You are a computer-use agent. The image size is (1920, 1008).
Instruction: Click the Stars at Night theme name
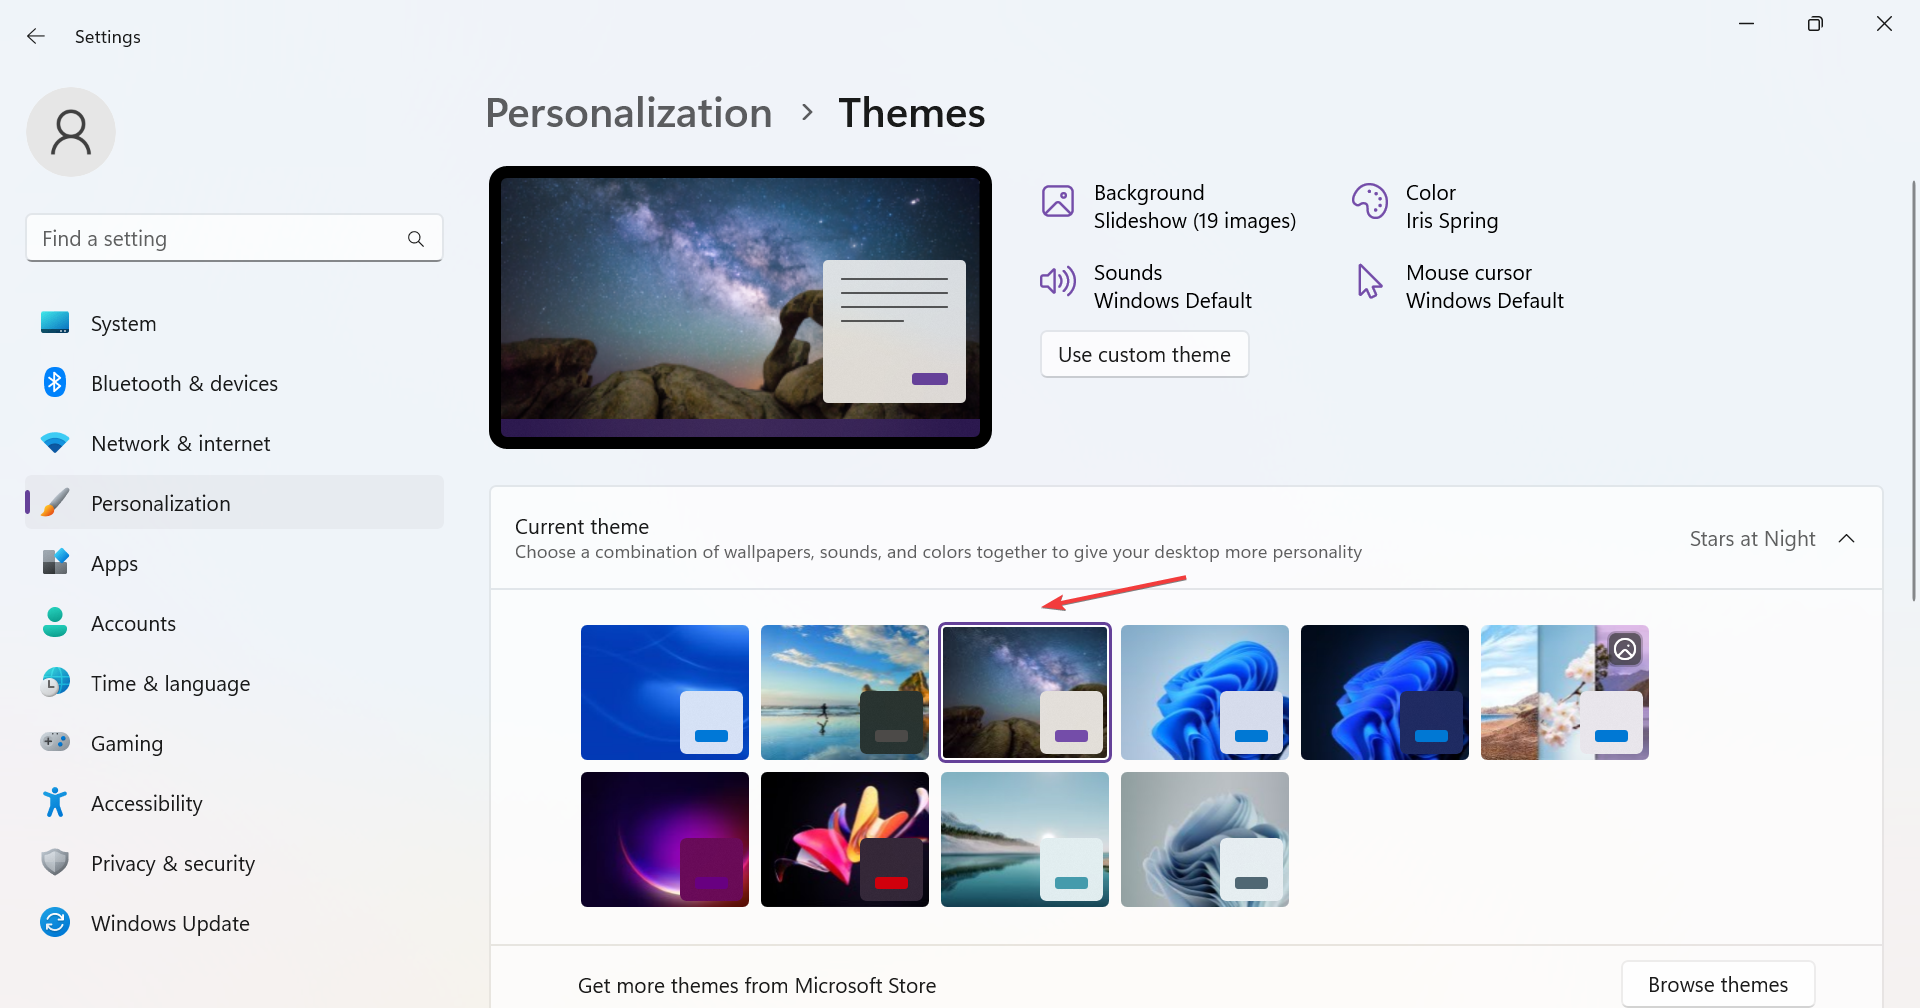[x=1752, y=538]
